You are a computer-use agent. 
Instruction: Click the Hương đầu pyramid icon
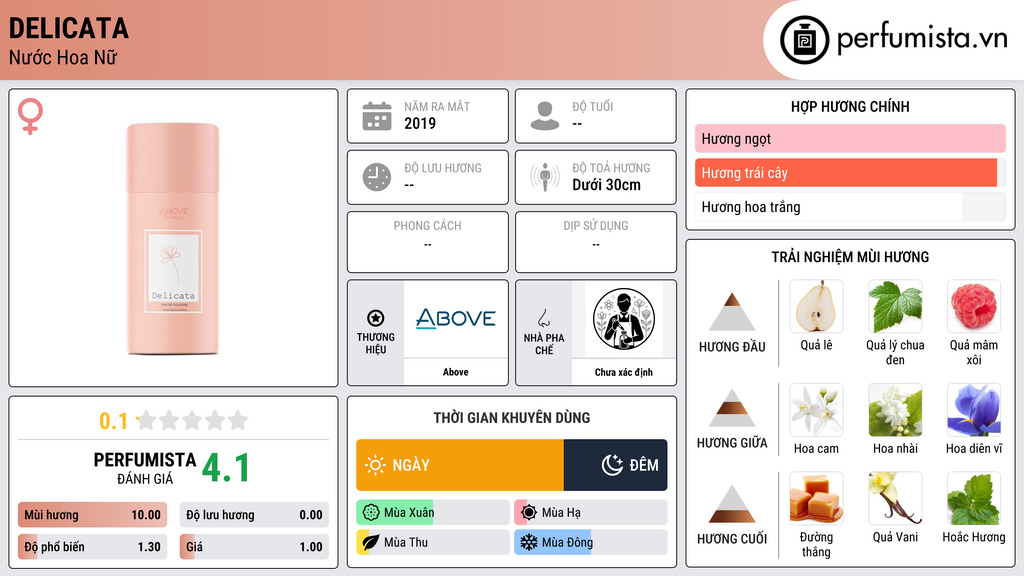[x=732, y=312]
